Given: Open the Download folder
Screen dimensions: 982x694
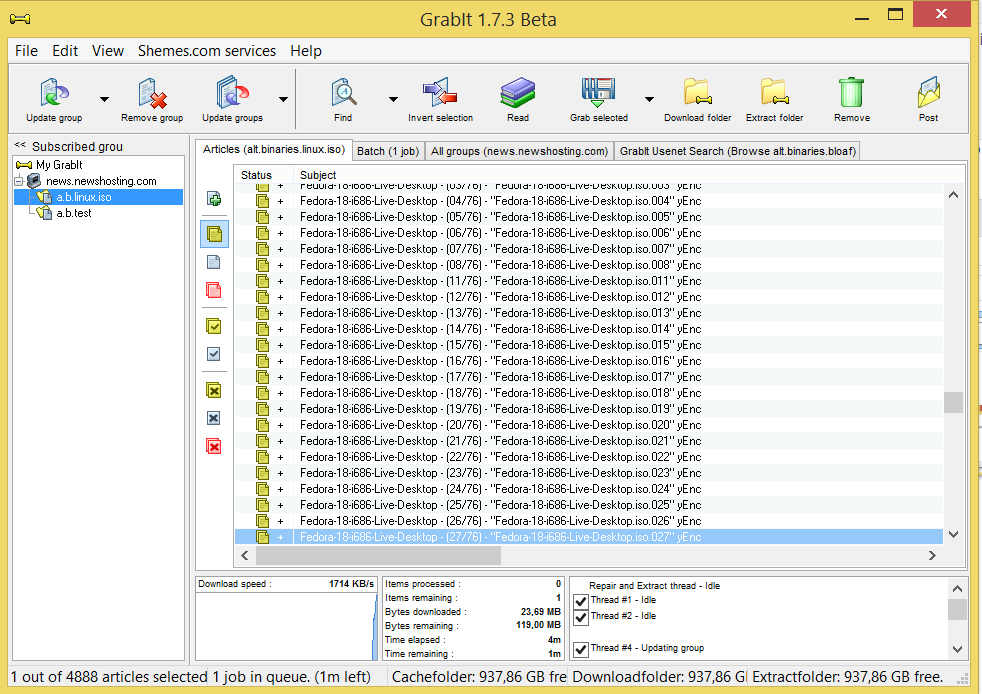Looking at the screenshot, I should (x=698, y=92).
